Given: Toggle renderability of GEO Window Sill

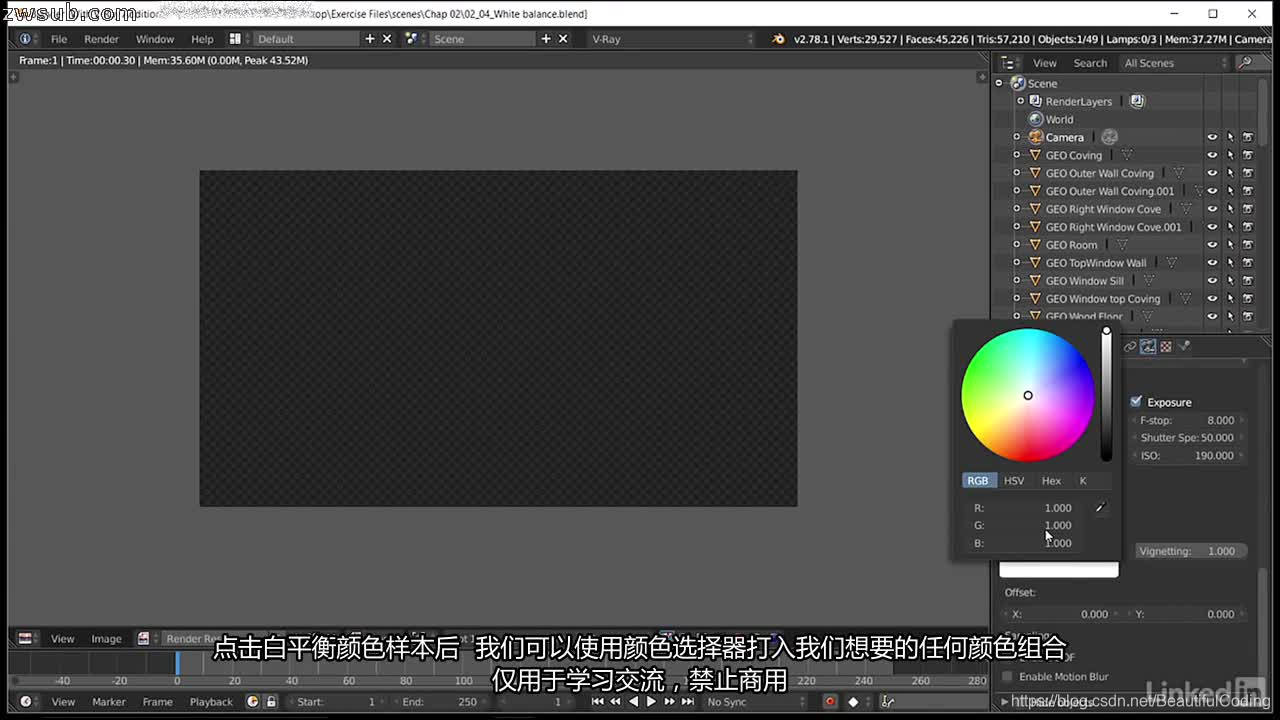Looking at the screenshot, I should [1248, 281].
